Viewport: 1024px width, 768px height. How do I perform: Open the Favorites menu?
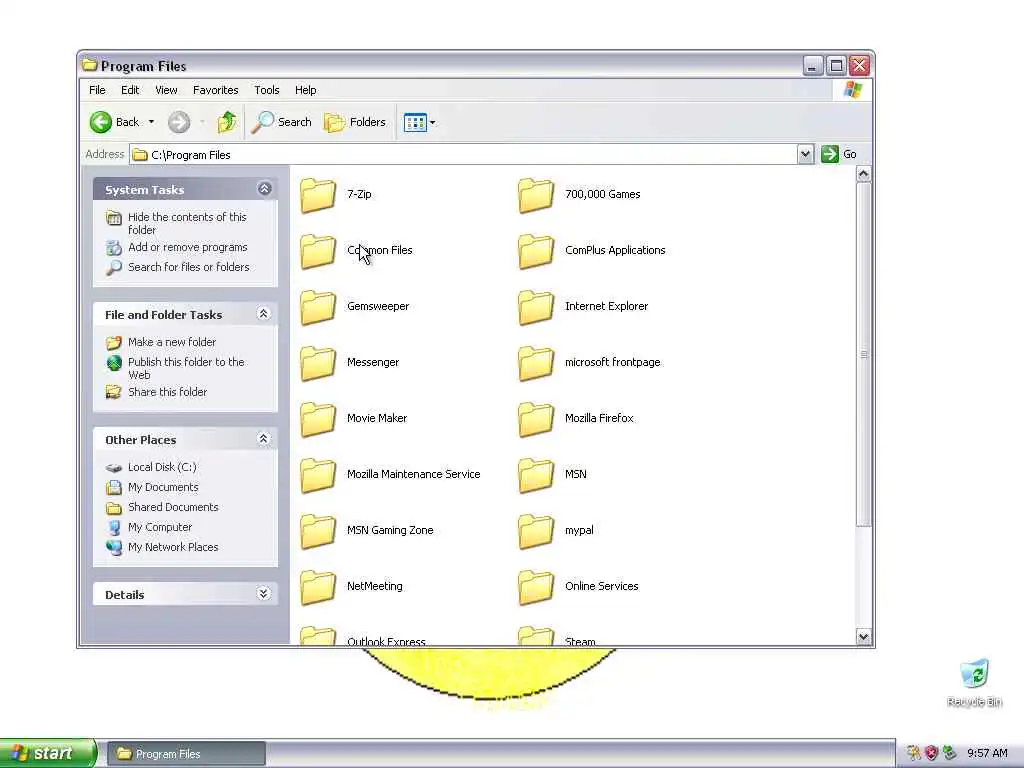click(216, 90)
